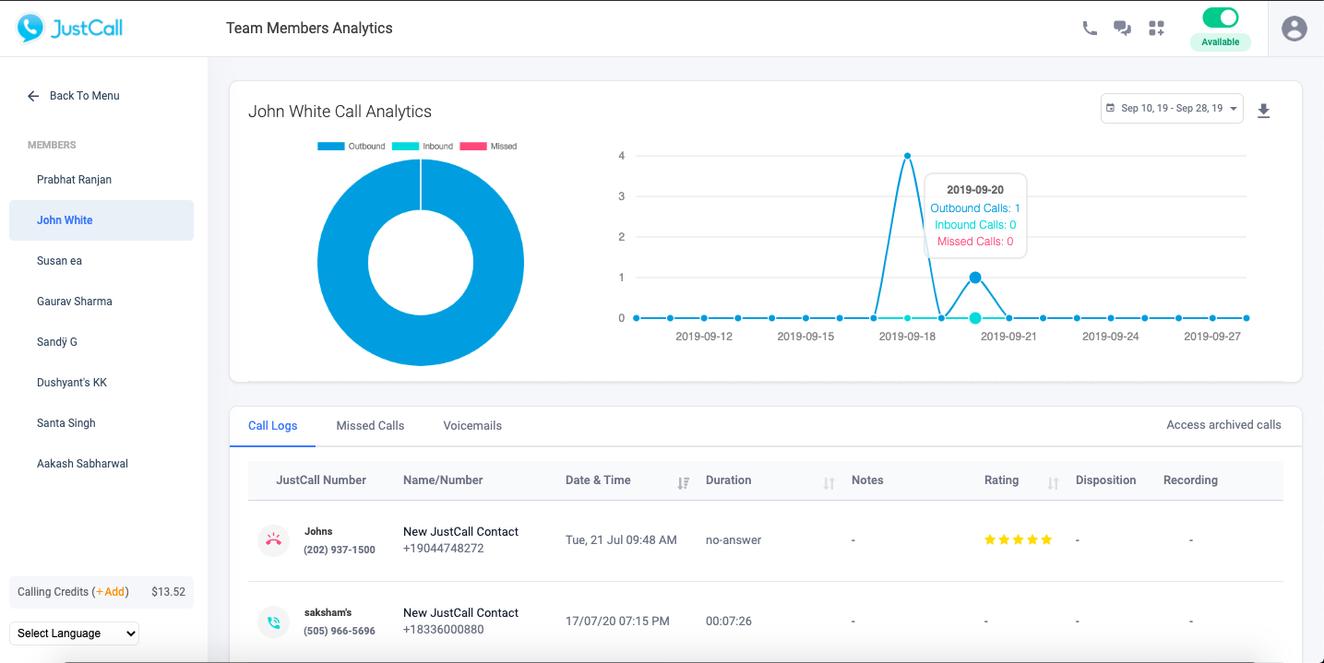Click the calendar icon in date picker

(x=1110, y=108)
